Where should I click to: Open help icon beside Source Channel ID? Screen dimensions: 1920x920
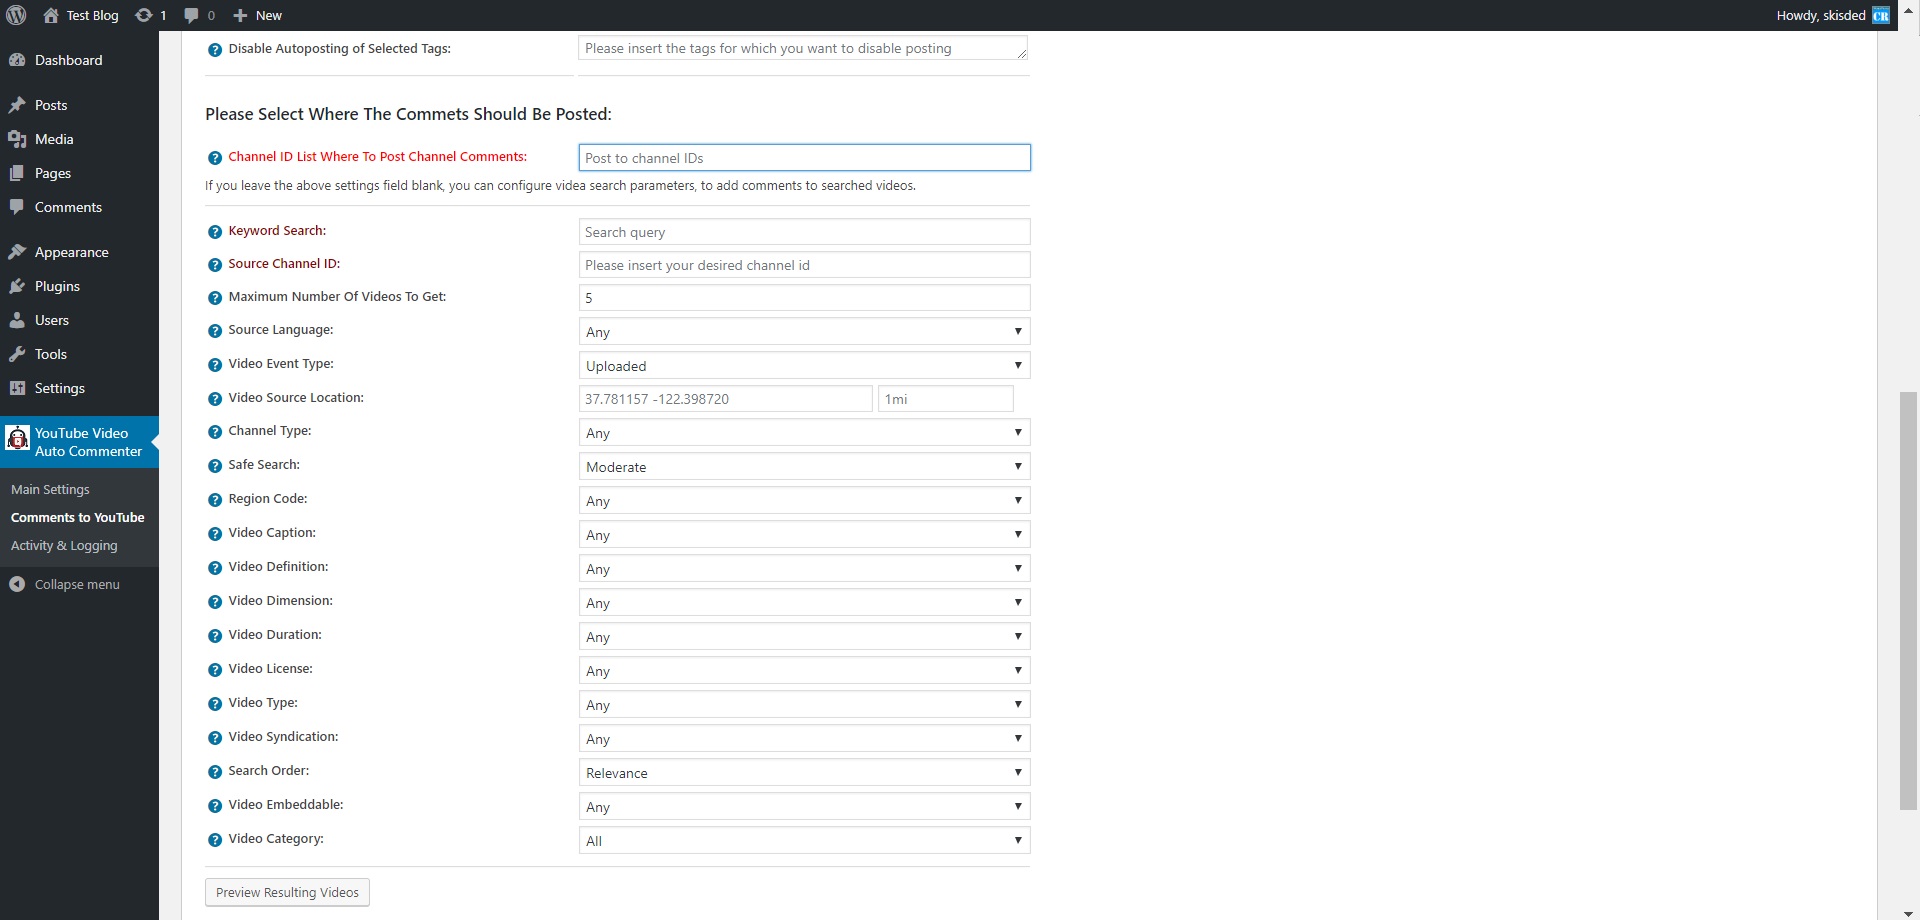214,265
